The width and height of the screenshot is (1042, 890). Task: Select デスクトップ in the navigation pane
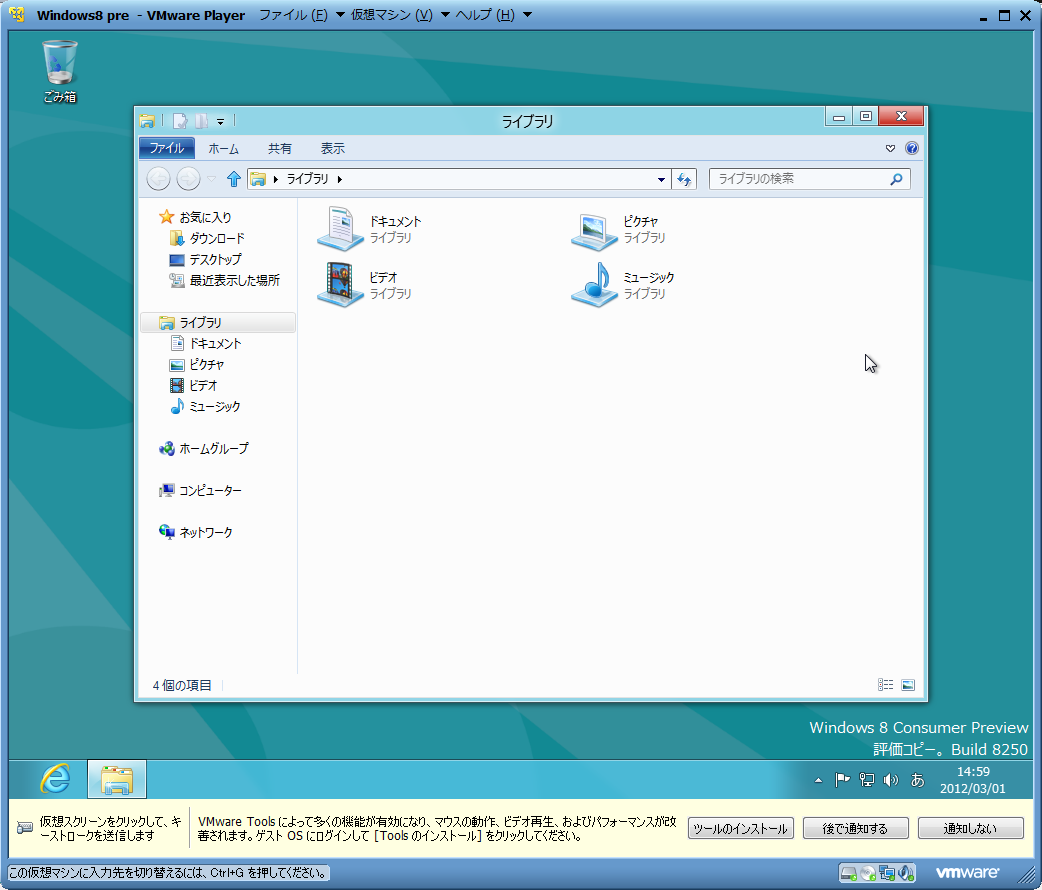tap(205, 259)
